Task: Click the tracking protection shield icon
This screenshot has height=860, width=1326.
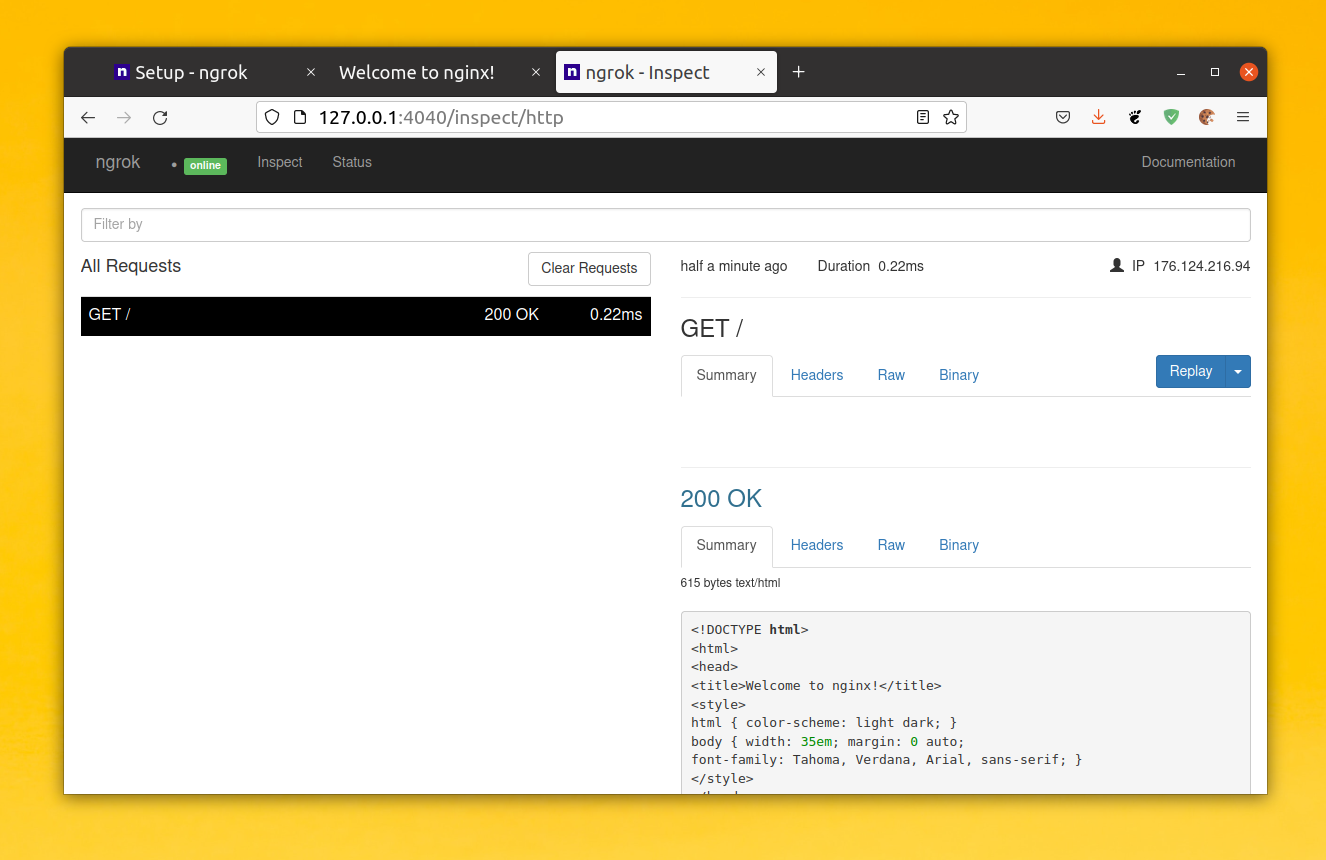Action: click(272, 118)
